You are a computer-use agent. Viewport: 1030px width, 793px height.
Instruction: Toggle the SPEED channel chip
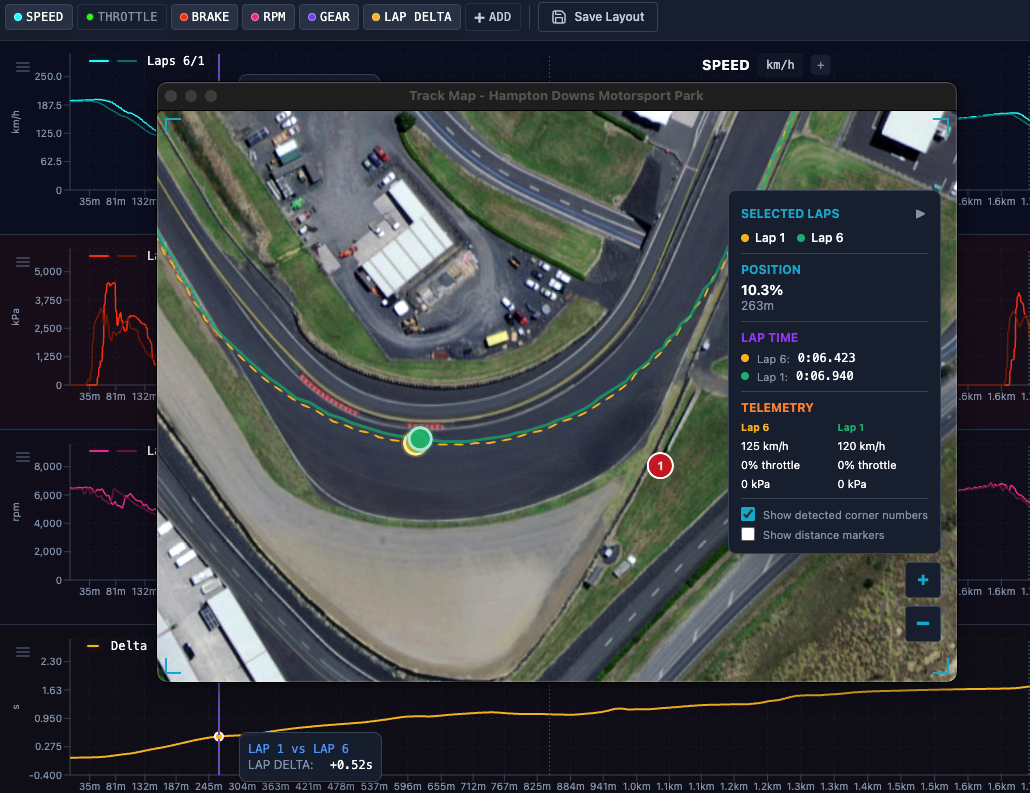click(x=39, y=16)
